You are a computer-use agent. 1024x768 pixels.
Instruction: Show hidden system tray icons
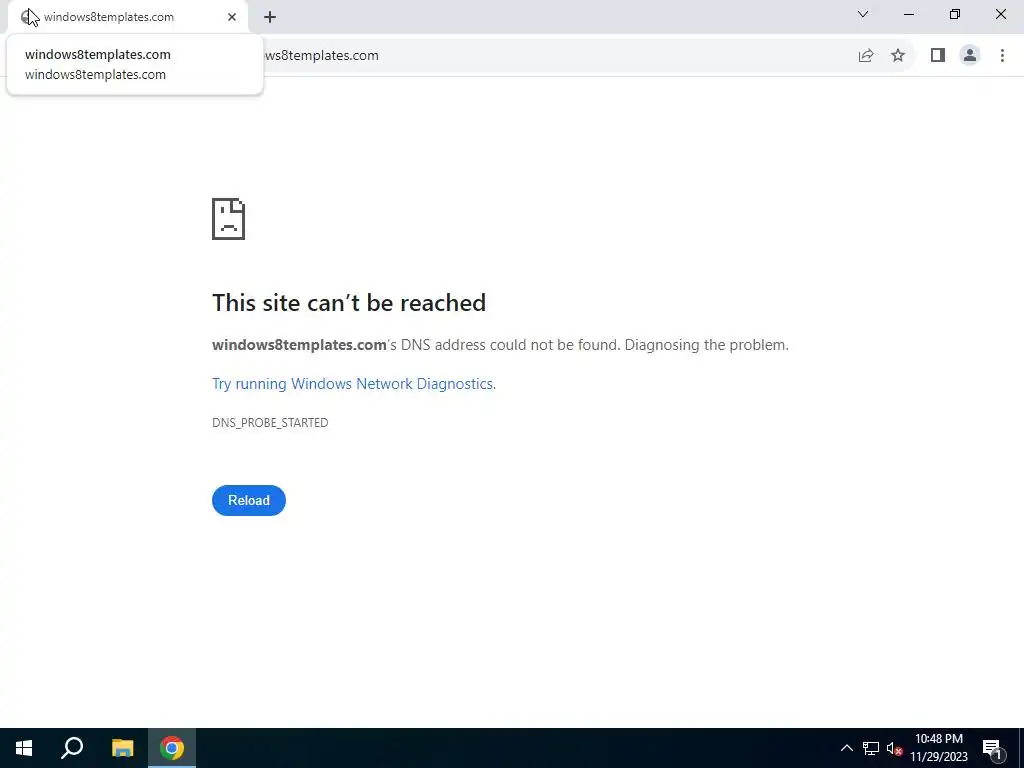point(846,748)
